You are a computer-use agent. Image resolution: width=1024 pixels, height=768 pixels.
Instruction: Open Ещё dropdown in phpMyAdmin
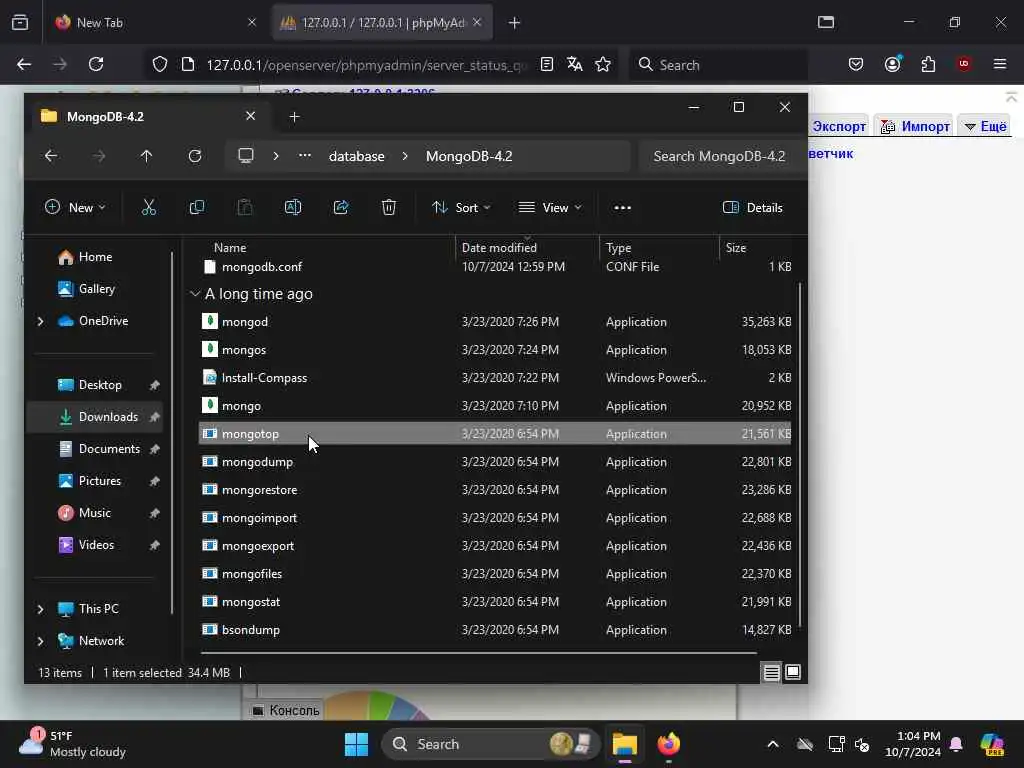click(x=985, y=126)
